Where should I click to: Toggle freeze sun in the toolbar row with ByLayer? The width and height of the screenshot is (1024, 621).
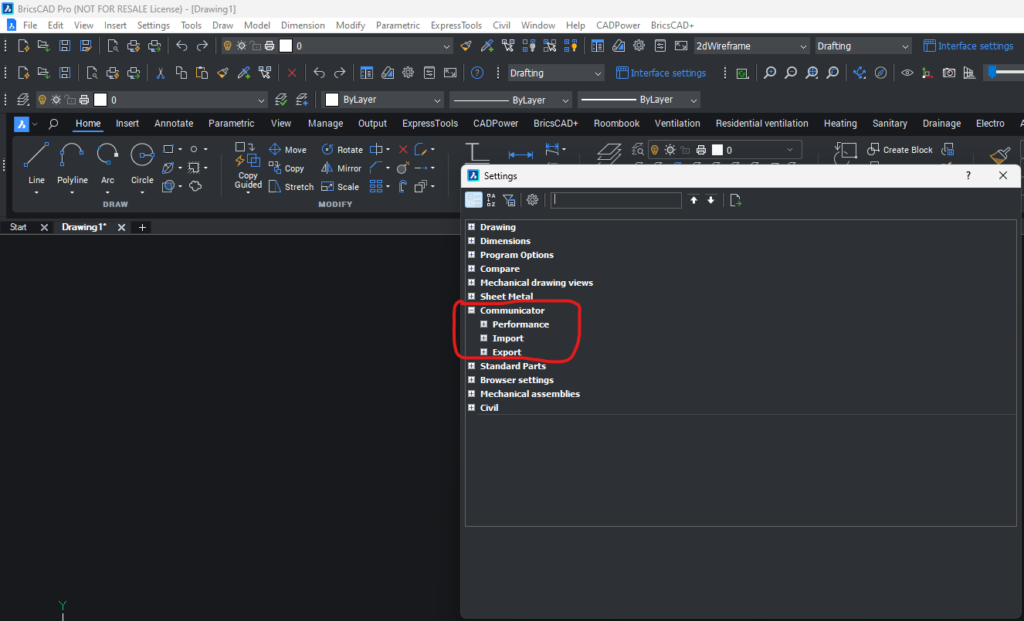(x=56, y=100)
